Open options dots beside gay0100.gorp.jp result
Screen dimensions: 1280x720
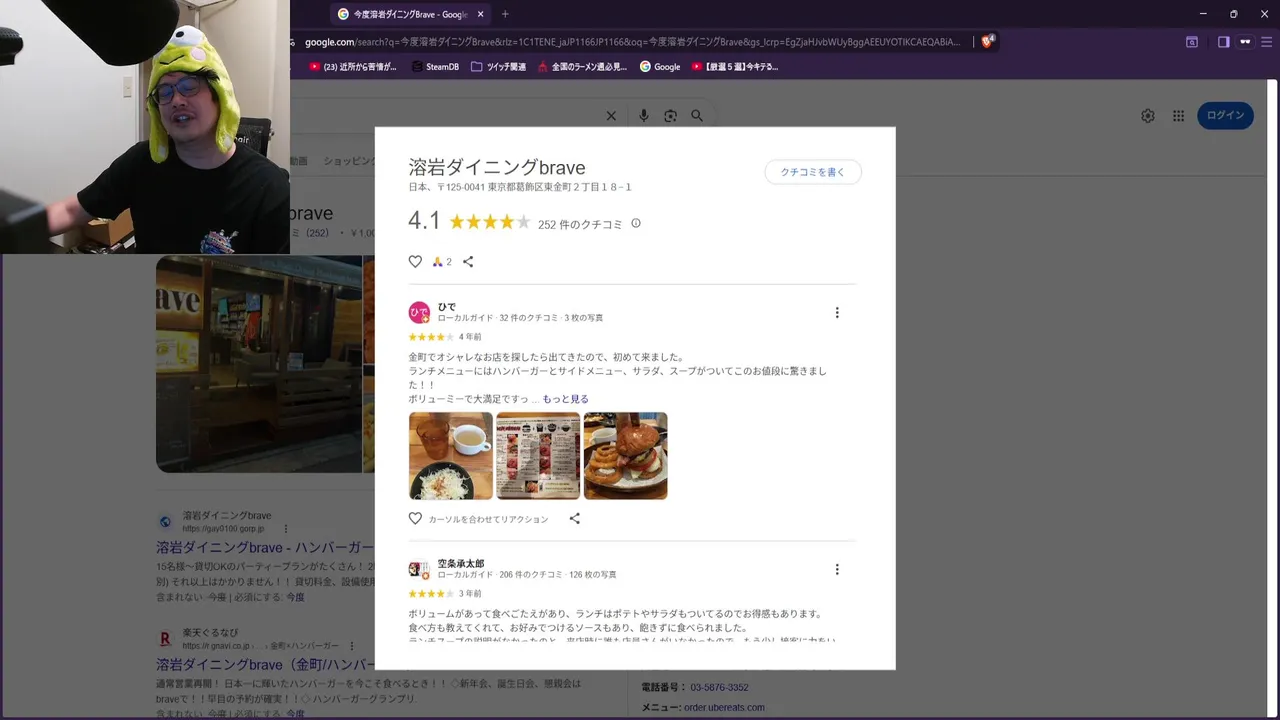285,529
